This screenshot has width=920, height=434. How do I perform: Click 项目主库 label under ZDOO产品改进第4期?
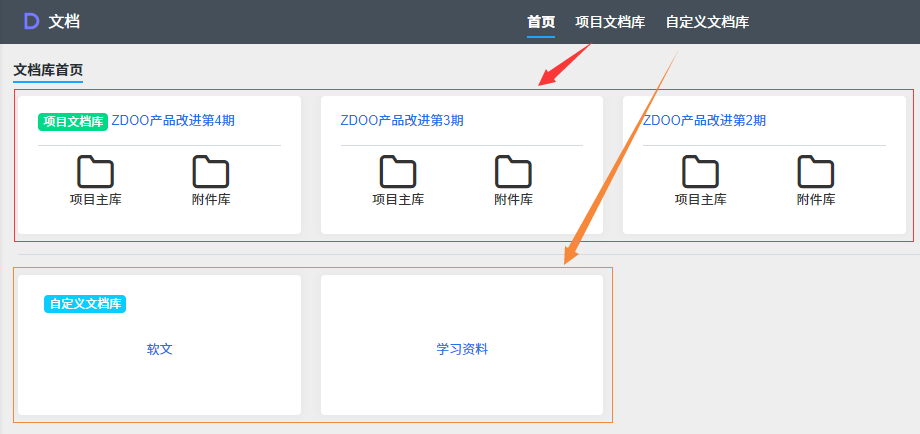(96, 199)
